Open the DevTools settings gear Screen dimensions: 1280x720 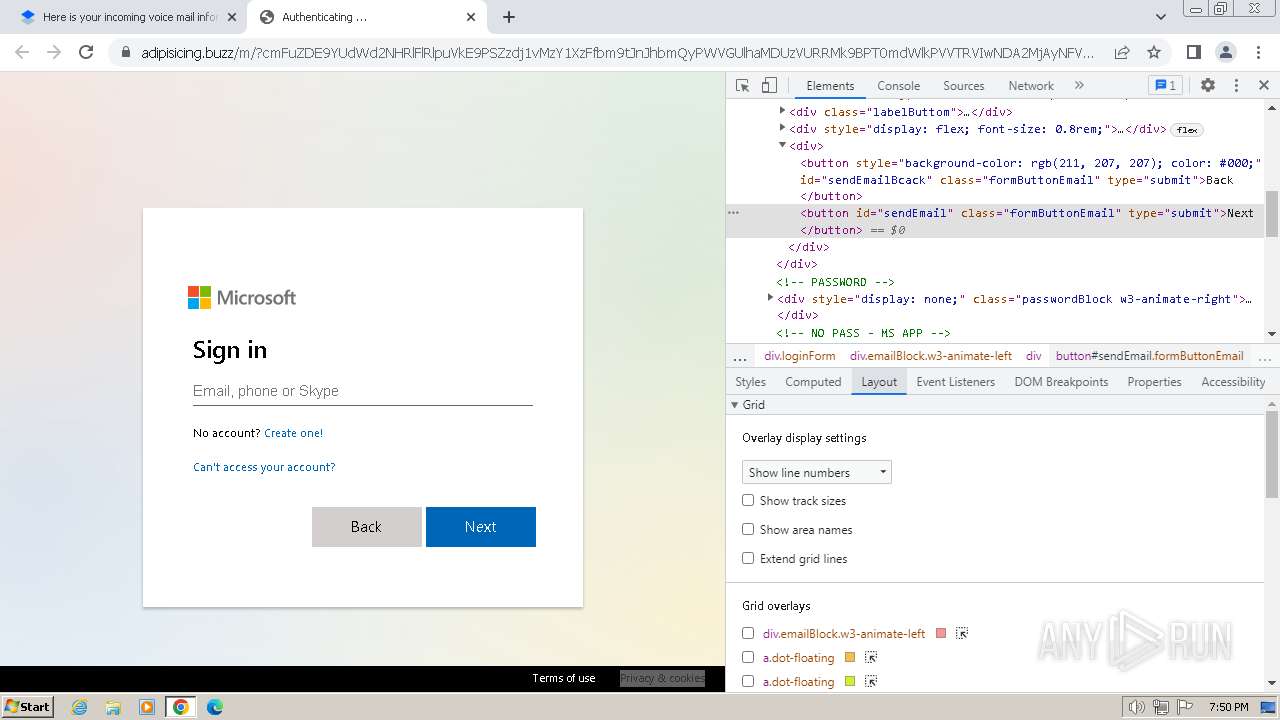tap(1208, 86)
